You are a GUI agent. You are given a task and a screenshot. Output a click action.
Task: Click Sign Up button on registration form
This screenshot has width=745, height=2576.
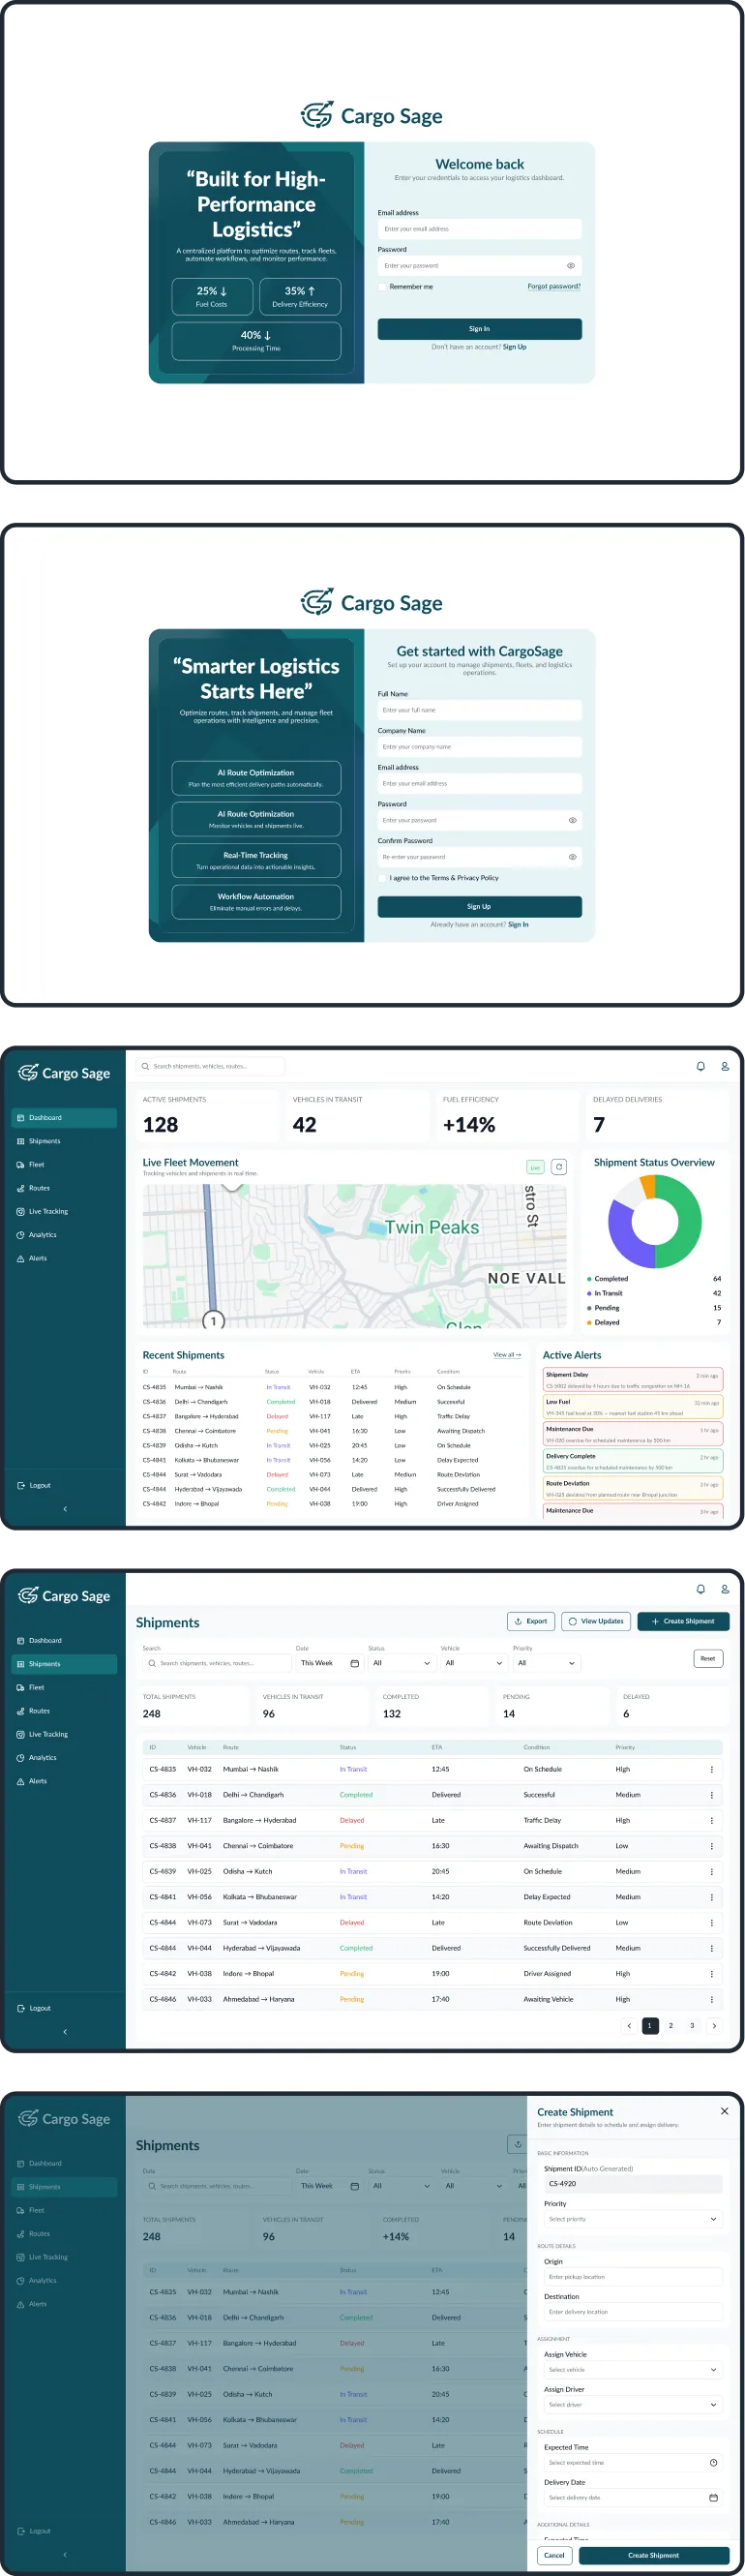pos(479,907)
